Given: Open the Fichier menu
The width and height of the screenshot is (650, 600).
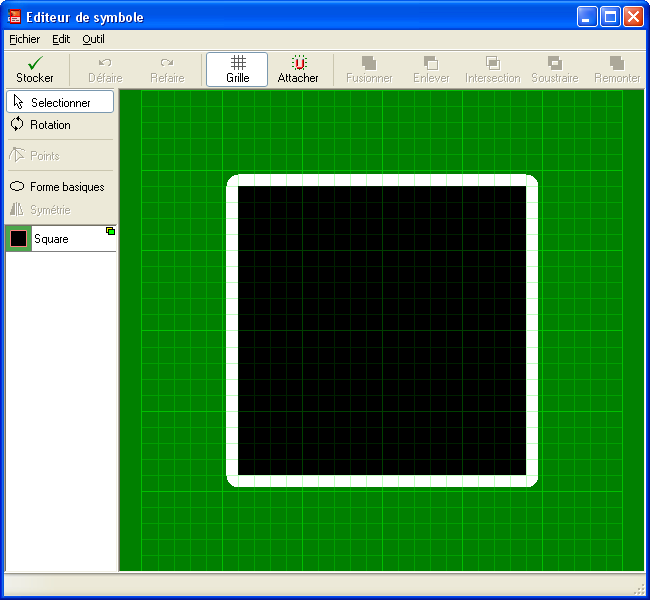Looking at the screenshot, I should pos(24,39).
